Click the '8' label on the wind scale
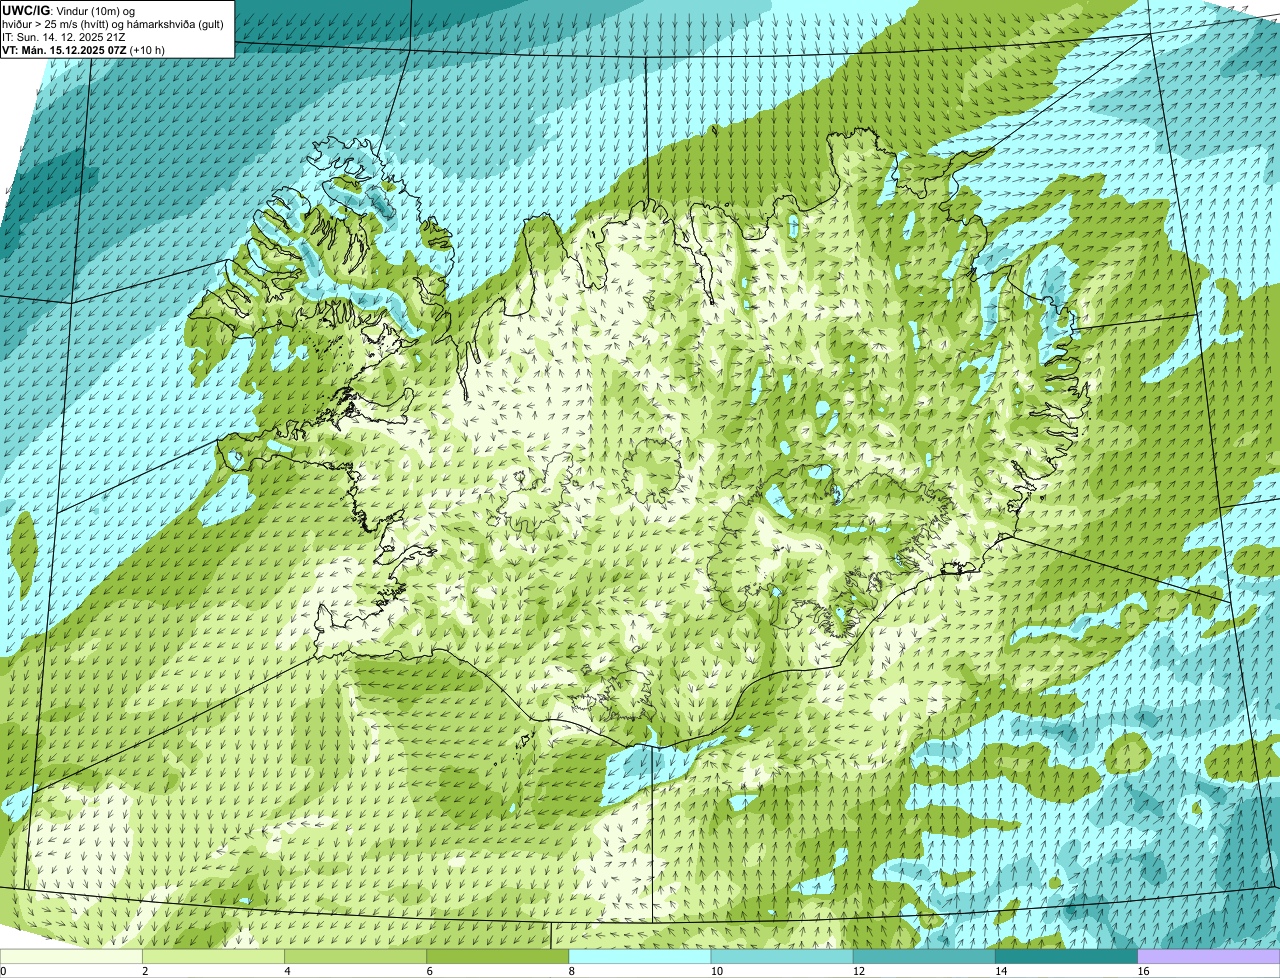The height and width of the screenshot is (978, 1280). [x=571, y=971]
